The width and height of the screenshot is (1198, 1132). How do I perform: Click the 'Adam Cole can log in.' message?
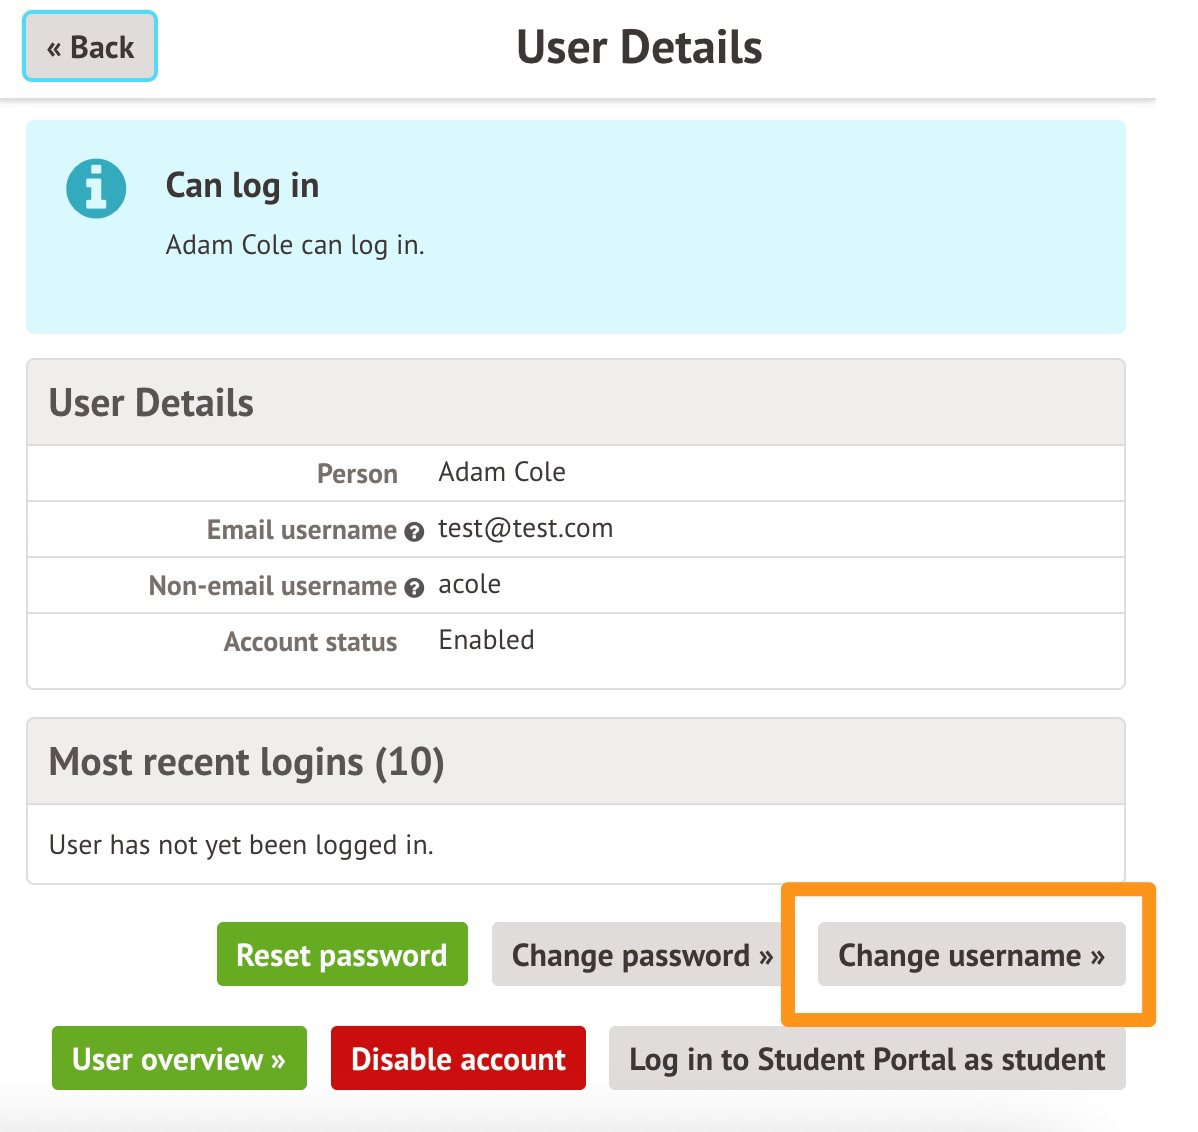pyautogui.click(x=295, y=245)
